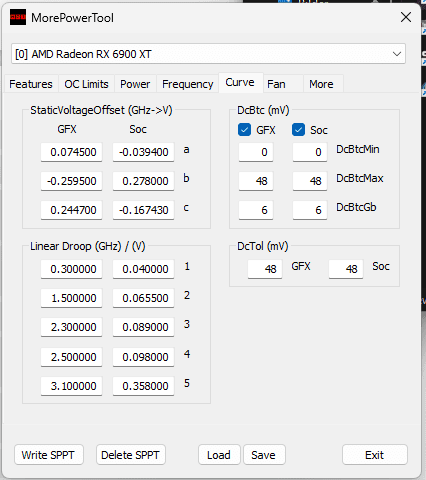Close the MorePowerTool window
Viewport: 426px width, 480px height.
point(406,17)
